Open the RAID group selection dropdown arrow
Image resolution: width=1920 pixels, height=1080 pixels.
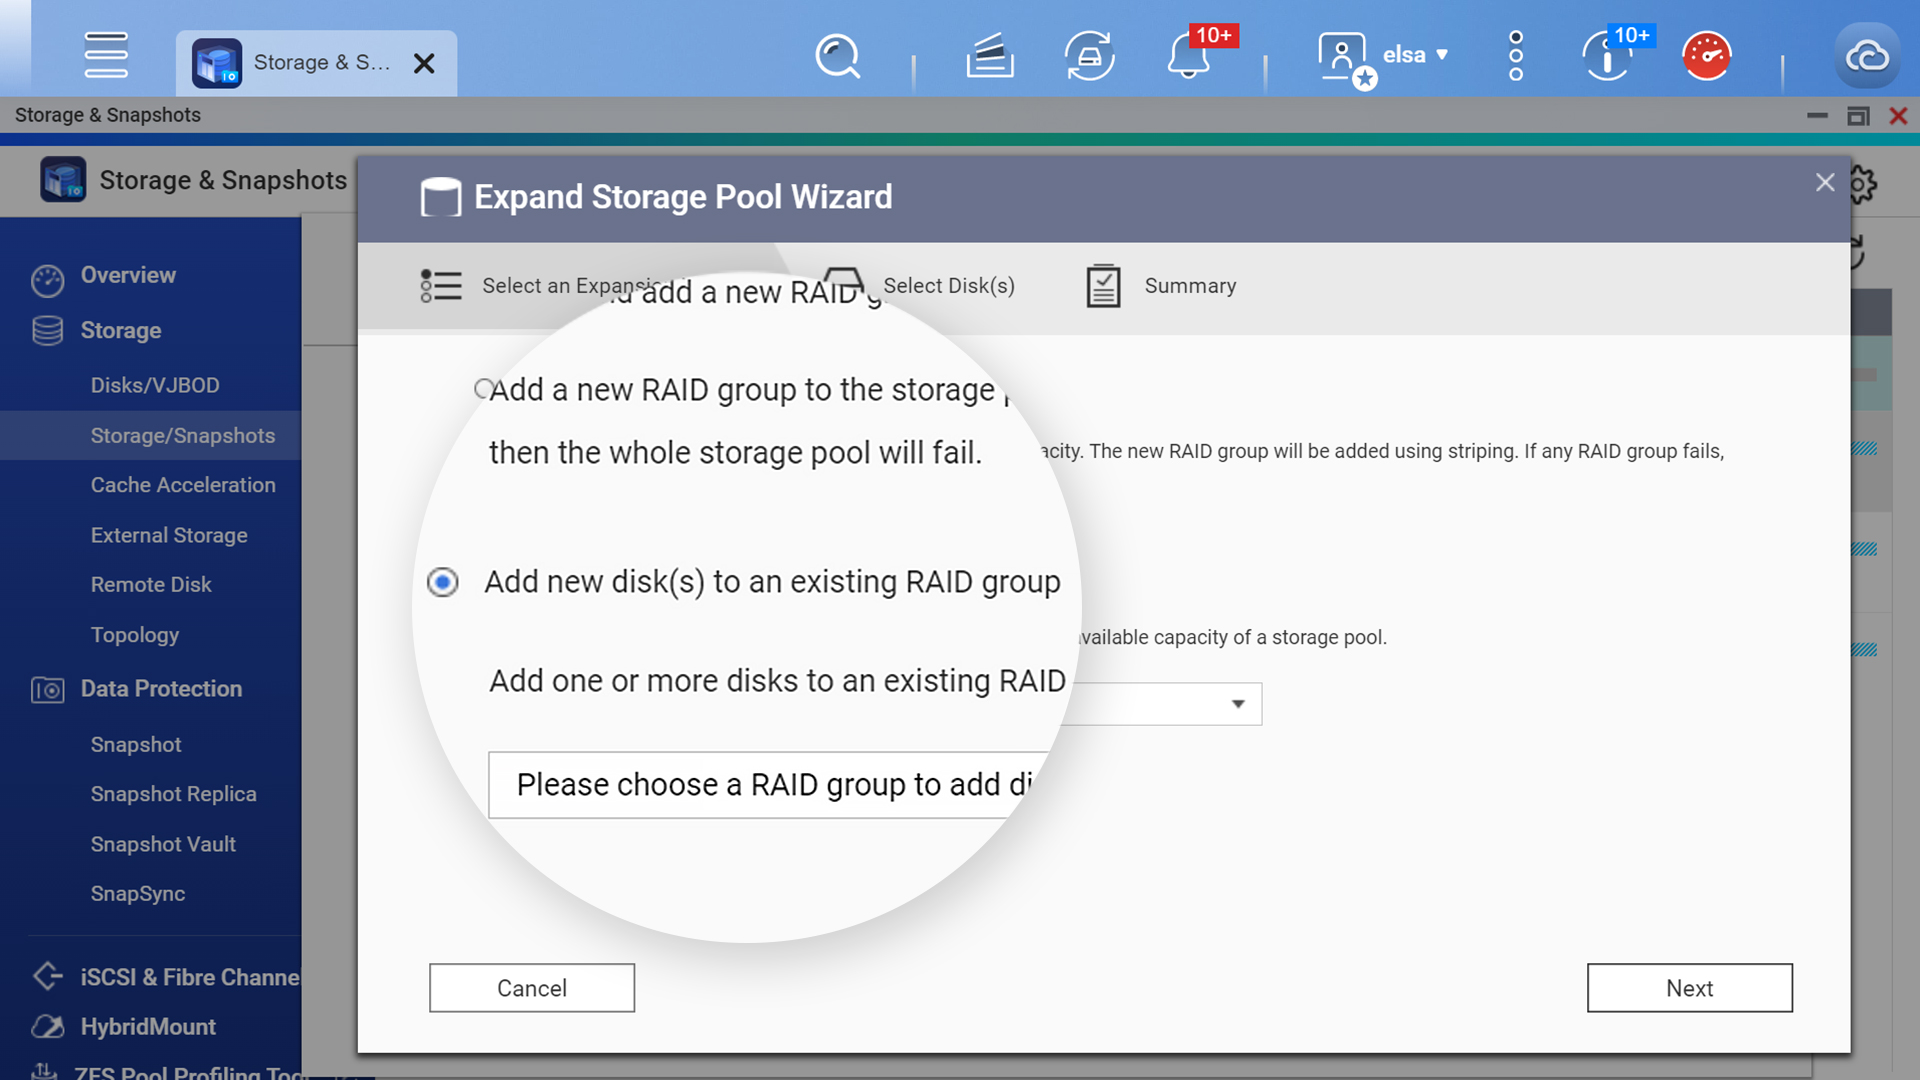click(1238, 704)
